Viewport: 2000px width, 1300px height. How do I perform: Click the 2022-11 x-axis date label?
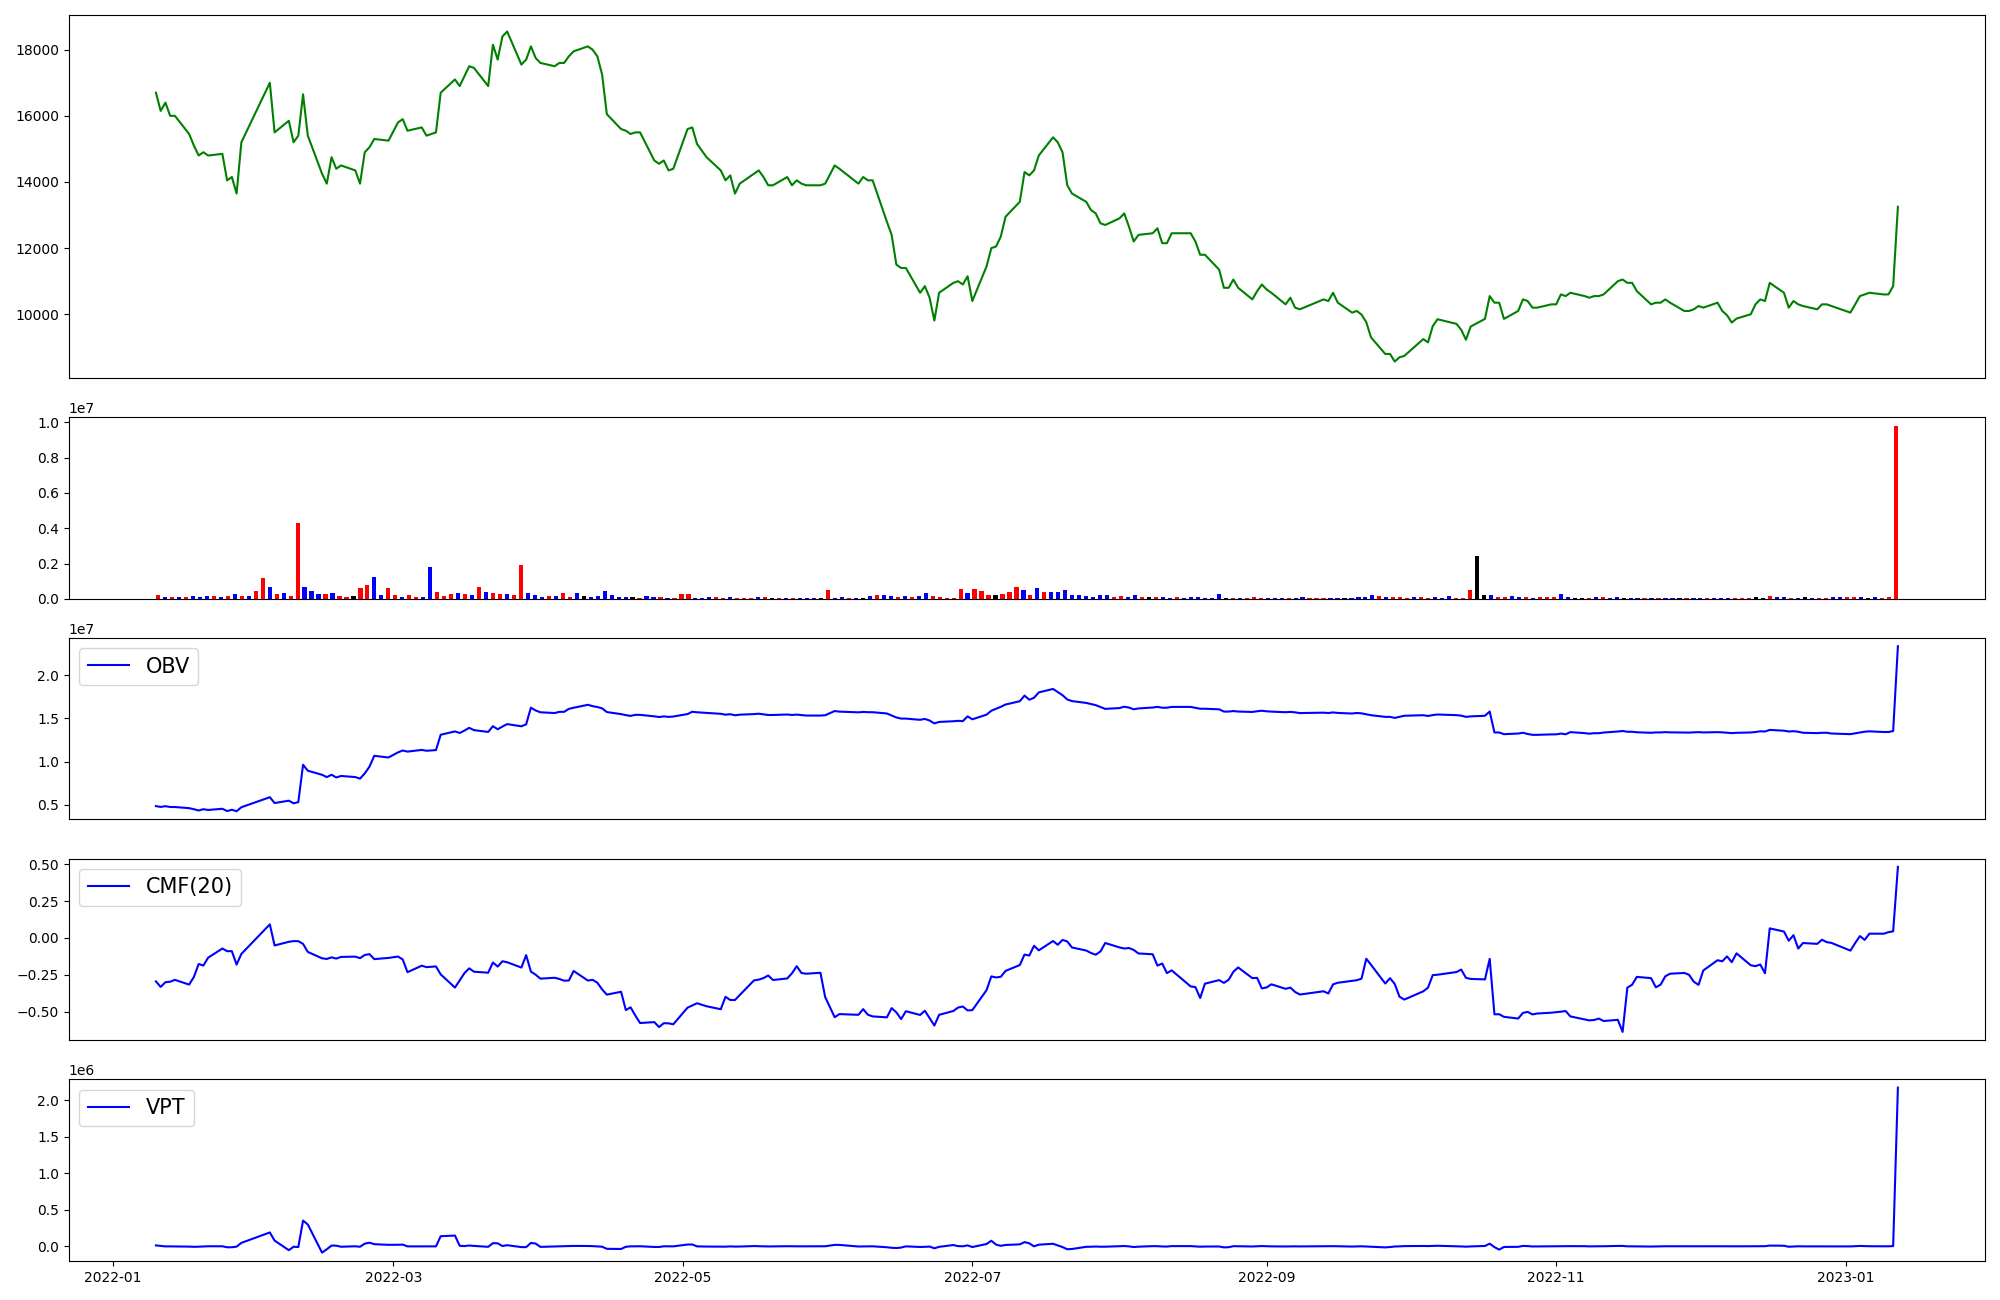click(1556, 1277)
